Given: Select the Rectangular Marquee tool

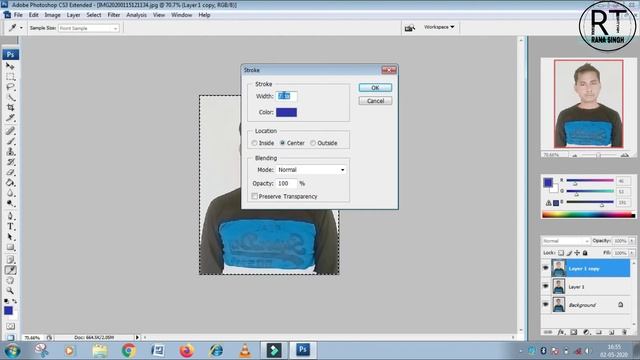Looking at the screenshot, I should coord(10,77).
